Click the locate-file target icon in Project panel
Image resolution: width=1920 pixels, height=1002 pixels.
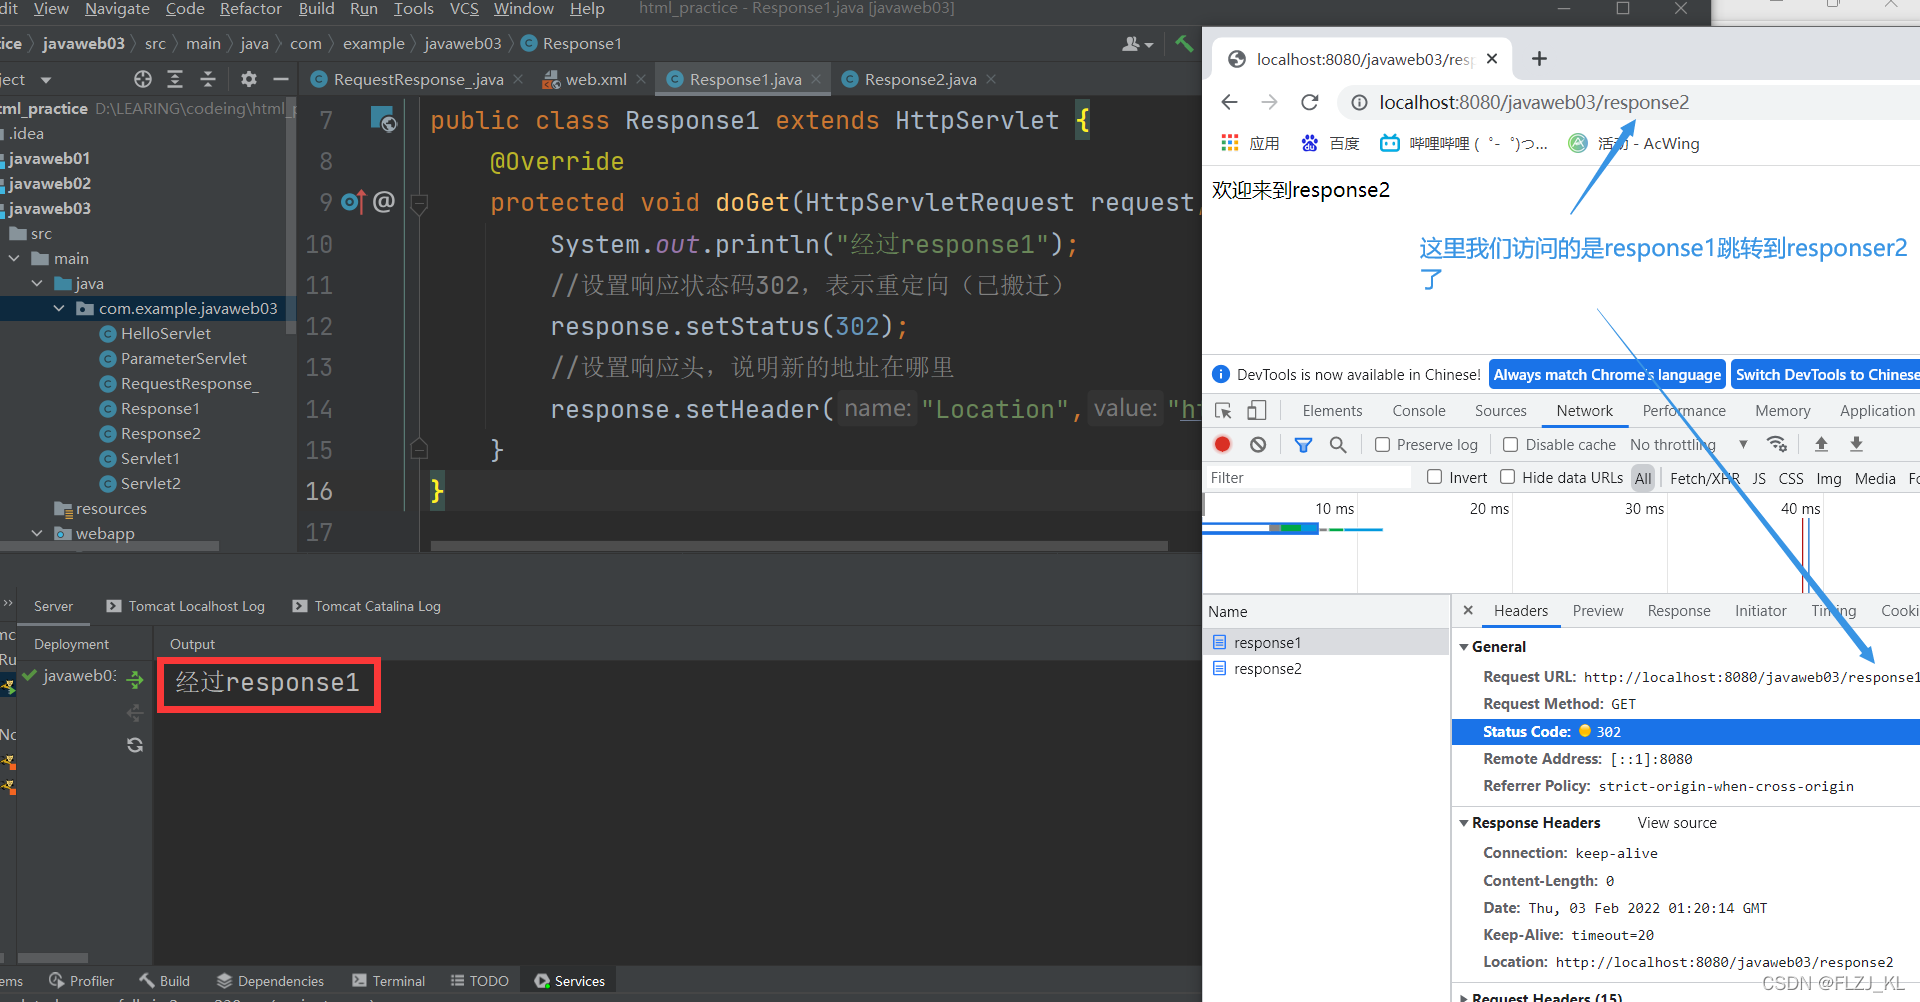tap(143, 79)
